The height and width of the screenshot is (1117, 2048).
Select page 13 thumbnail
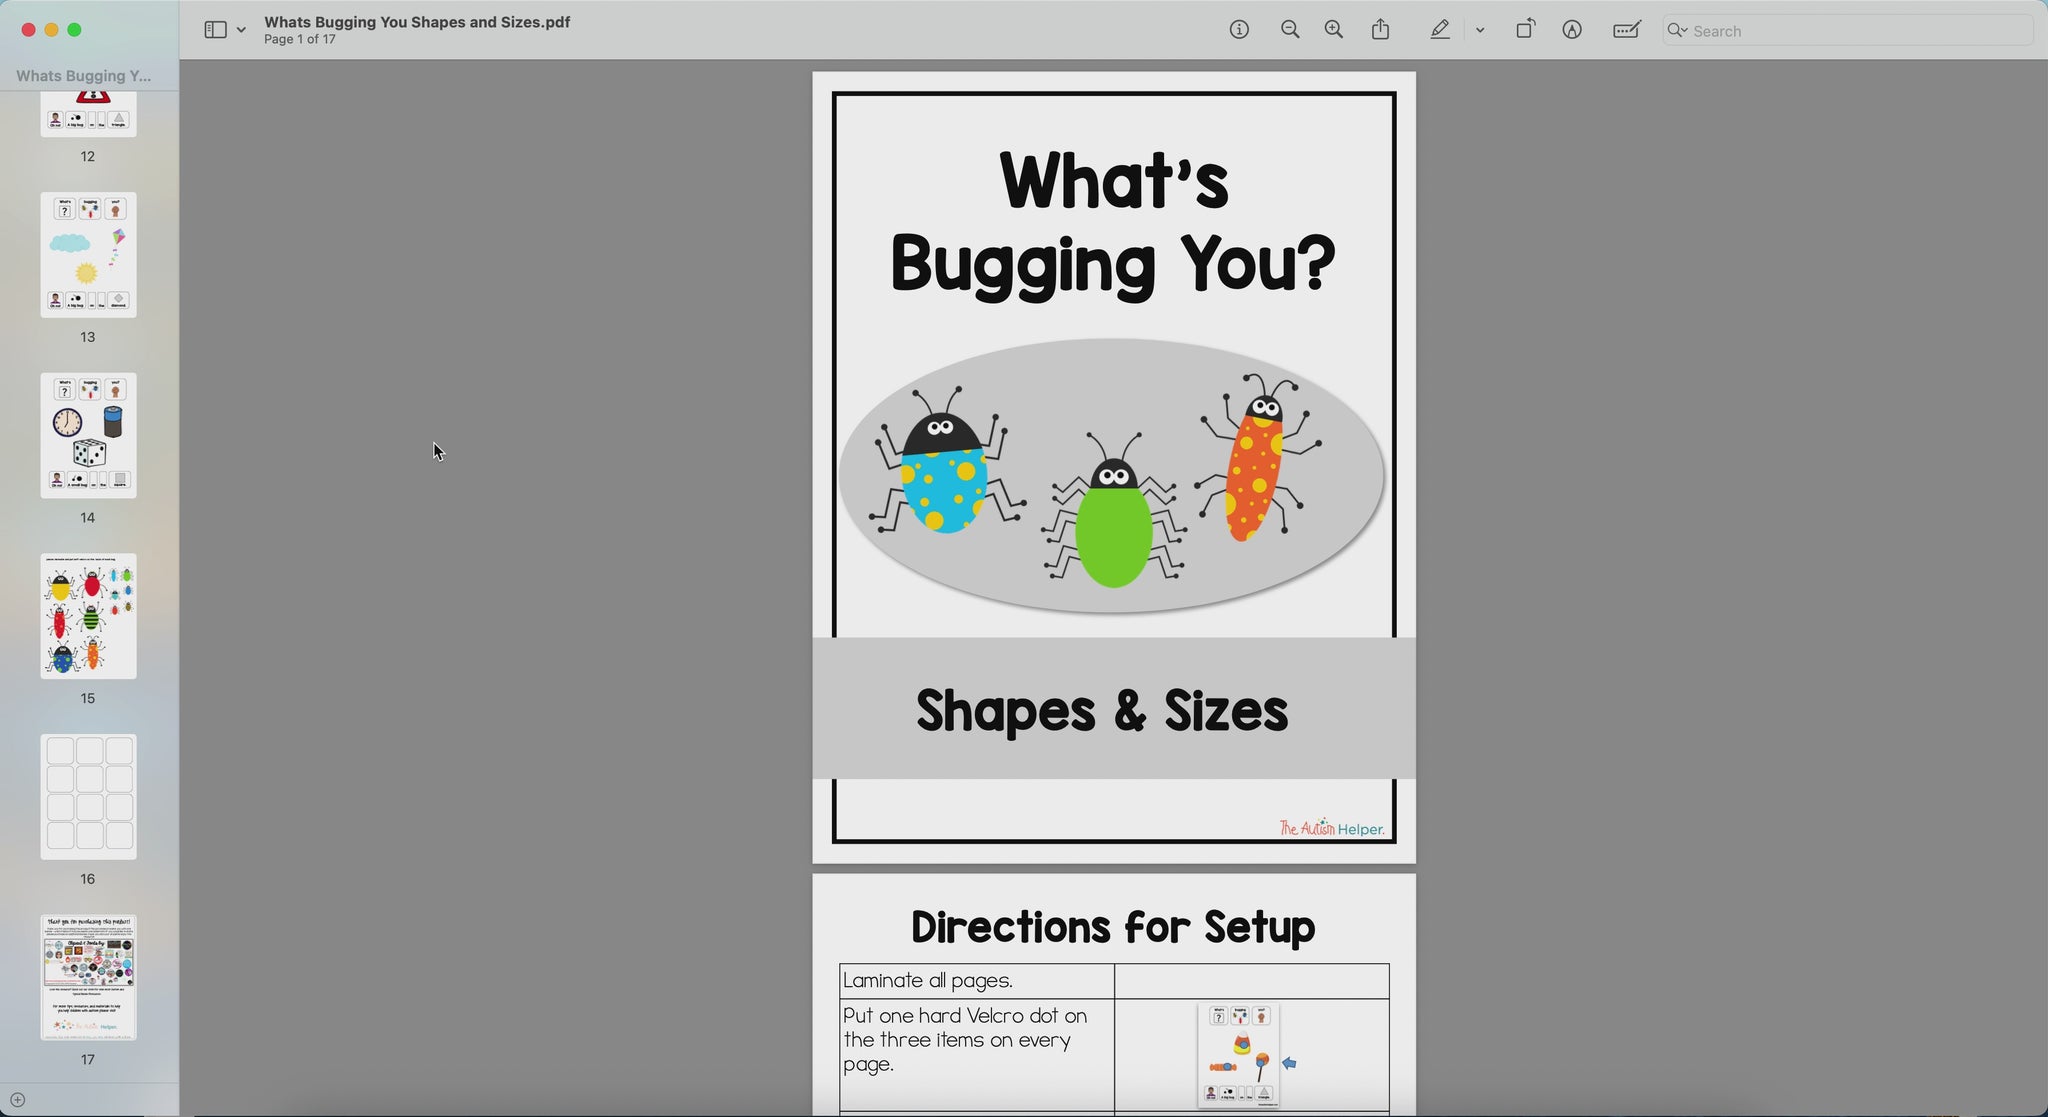88,255
